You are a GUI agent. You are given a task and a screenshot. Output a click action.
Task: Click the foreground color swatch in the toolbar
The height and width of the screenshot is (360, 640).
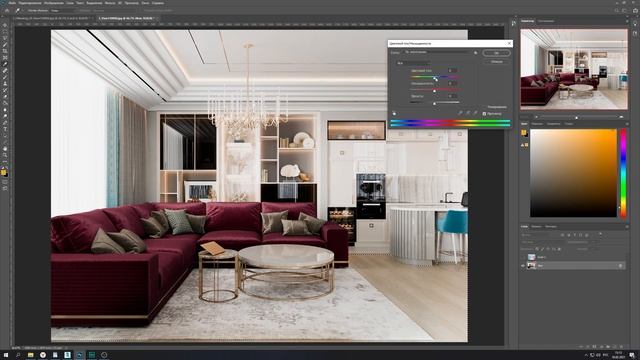[x=3, y=172]
